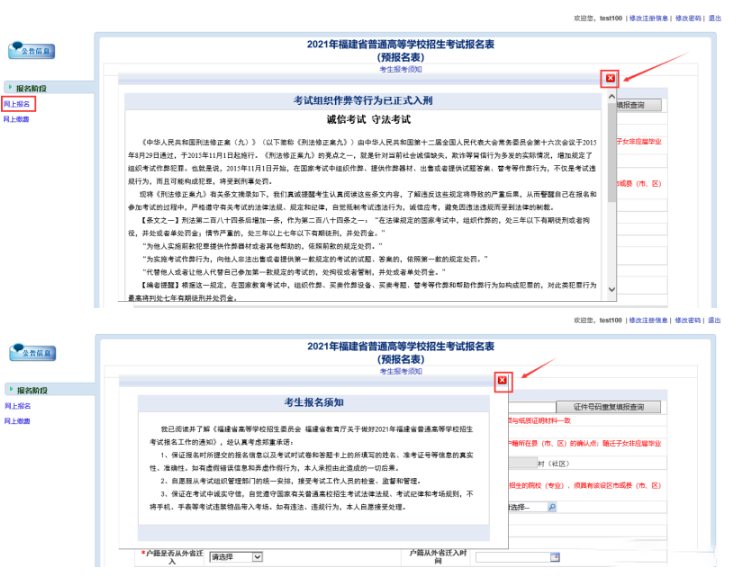Open 网上报名 link outlined in red
This screenshot has height=584, width=742.
(17, 104)
